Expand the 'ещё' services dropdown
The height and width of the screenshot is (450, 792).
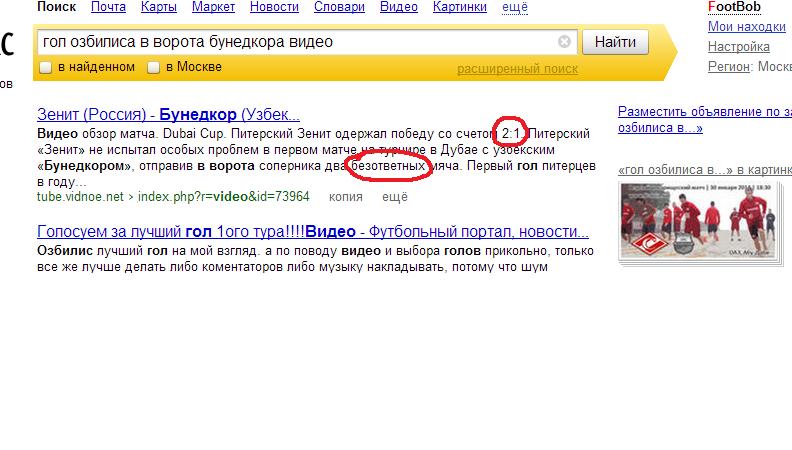tap(515, 7)
